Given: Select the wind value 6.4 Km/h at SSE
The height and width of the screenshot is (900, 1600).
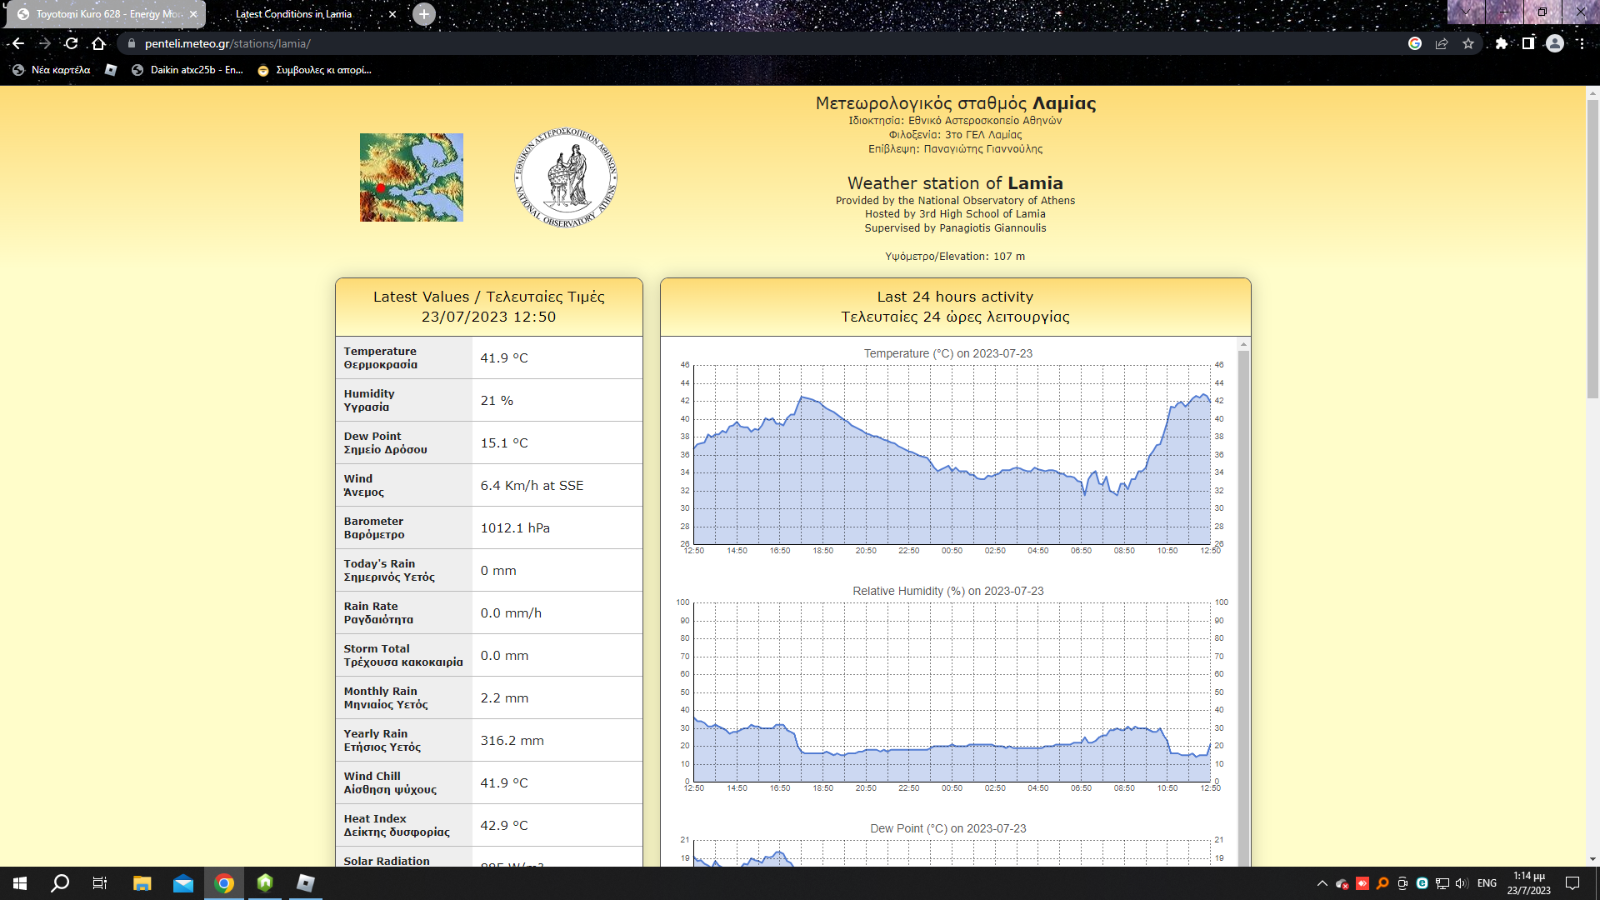Looking at the screenshot, I should click(532, 485).
